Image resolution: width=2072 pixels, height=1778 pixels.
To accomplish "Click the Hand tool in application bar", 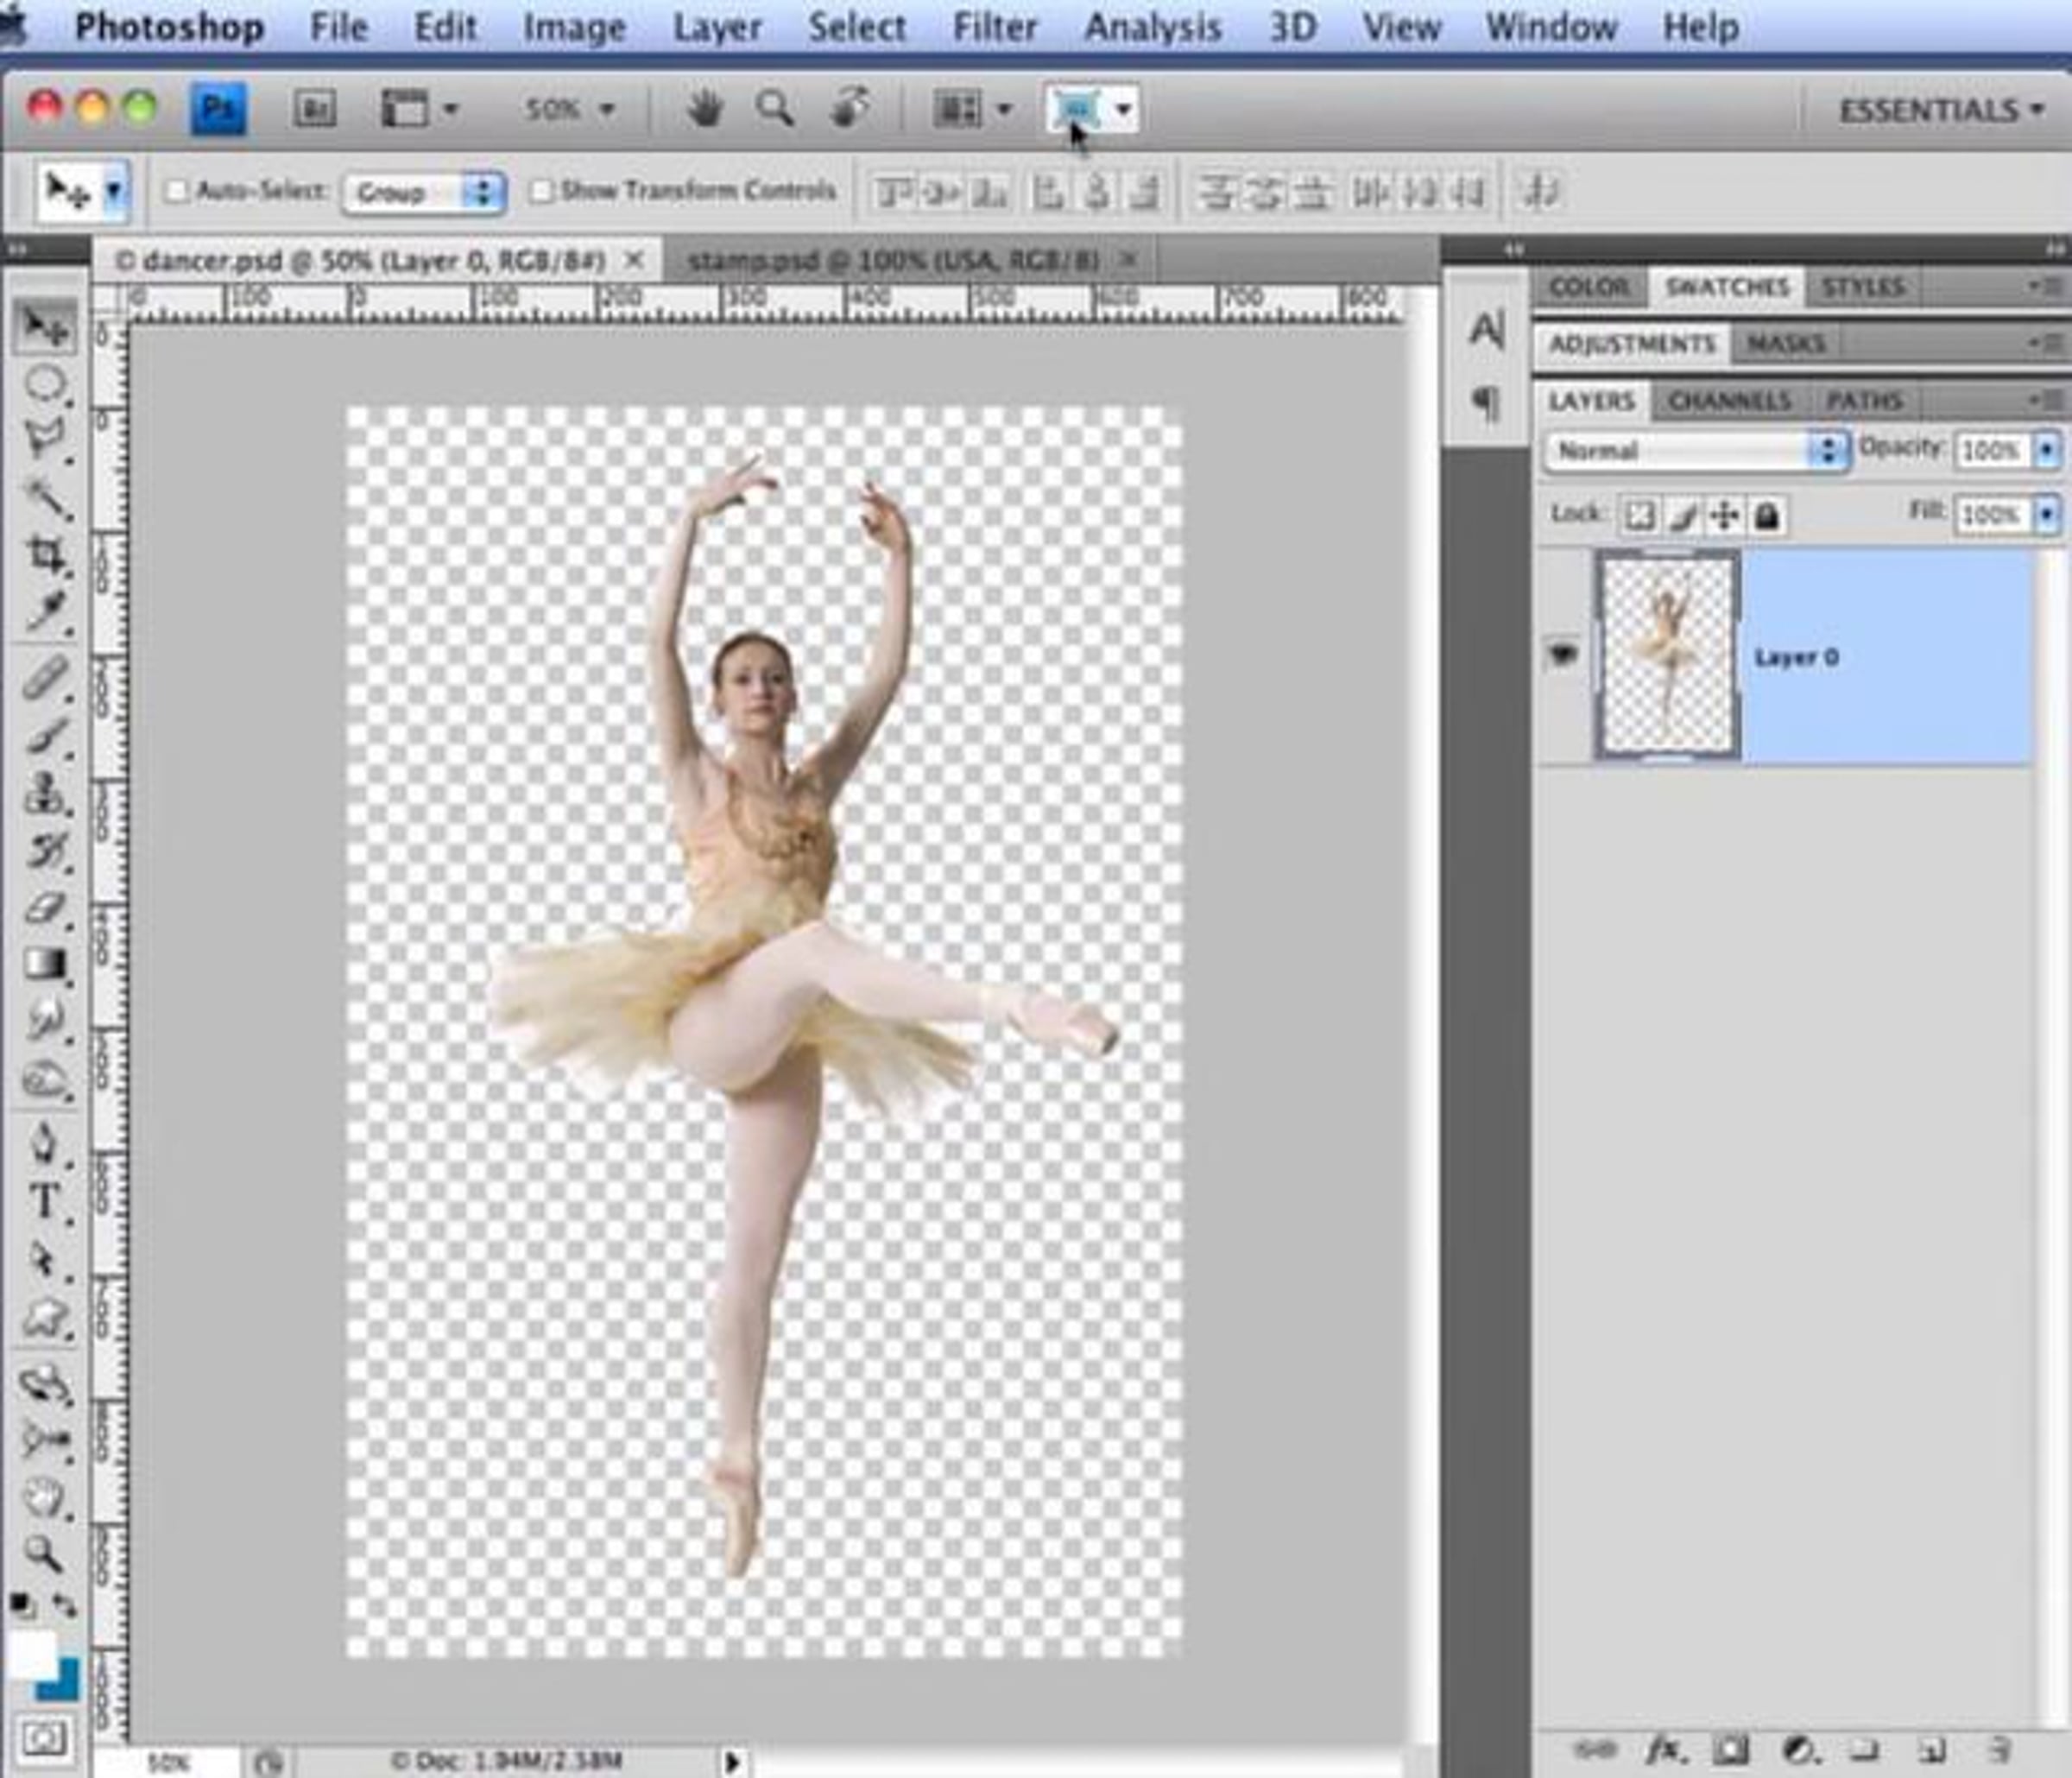I will [x=705, y=108].
